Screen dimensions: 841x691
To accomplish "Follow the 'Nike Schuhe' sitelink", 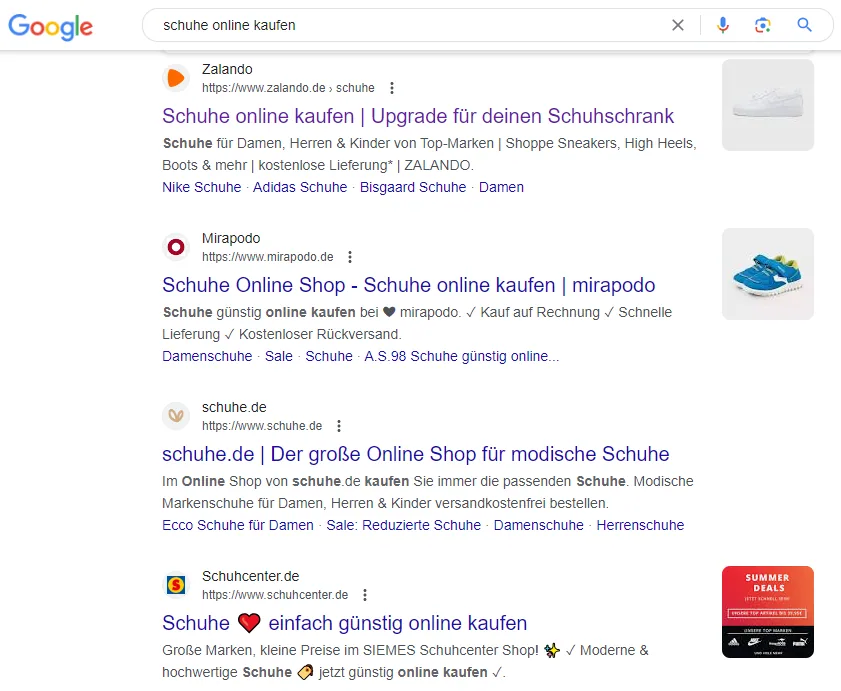I will [x=202, y=187].
